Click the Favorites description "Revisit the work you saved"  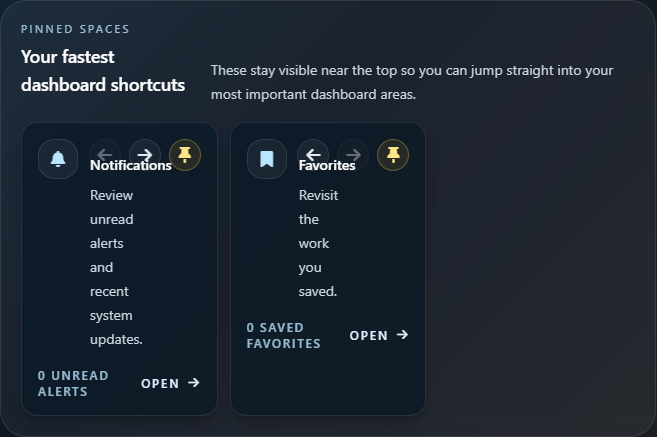[318, 243]
